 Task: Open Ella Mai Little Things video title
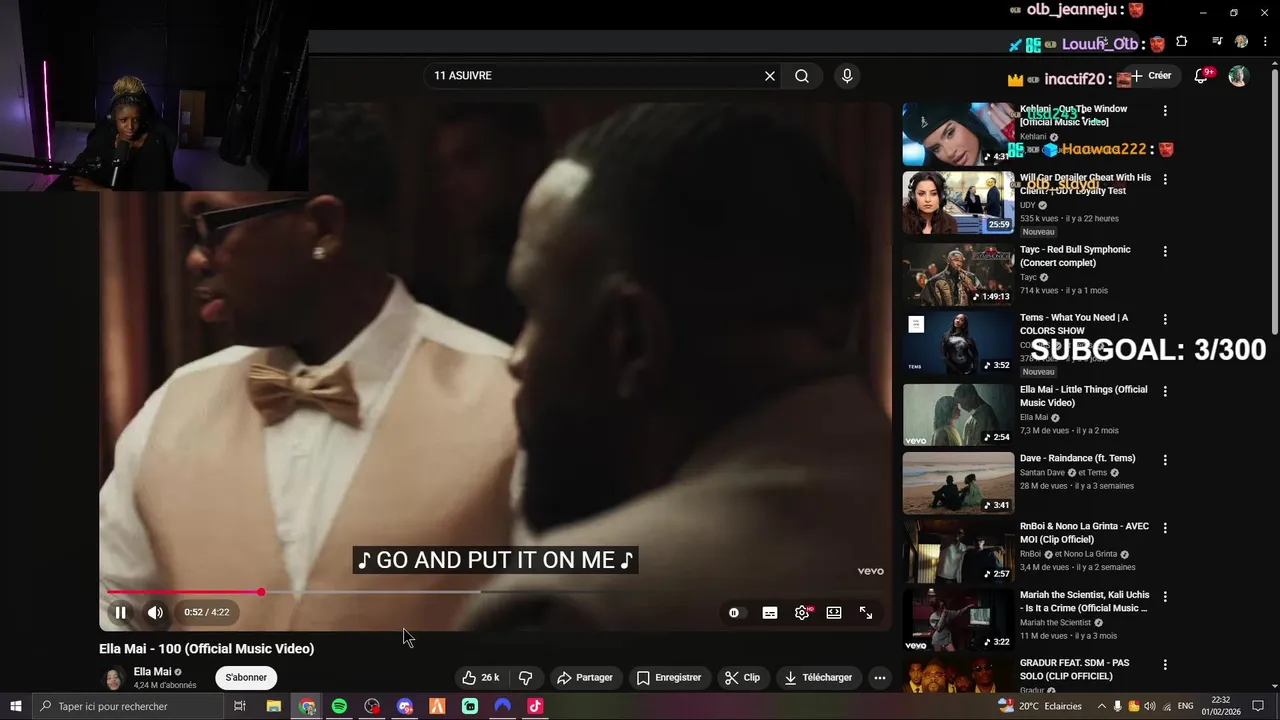click(1084, 396)
